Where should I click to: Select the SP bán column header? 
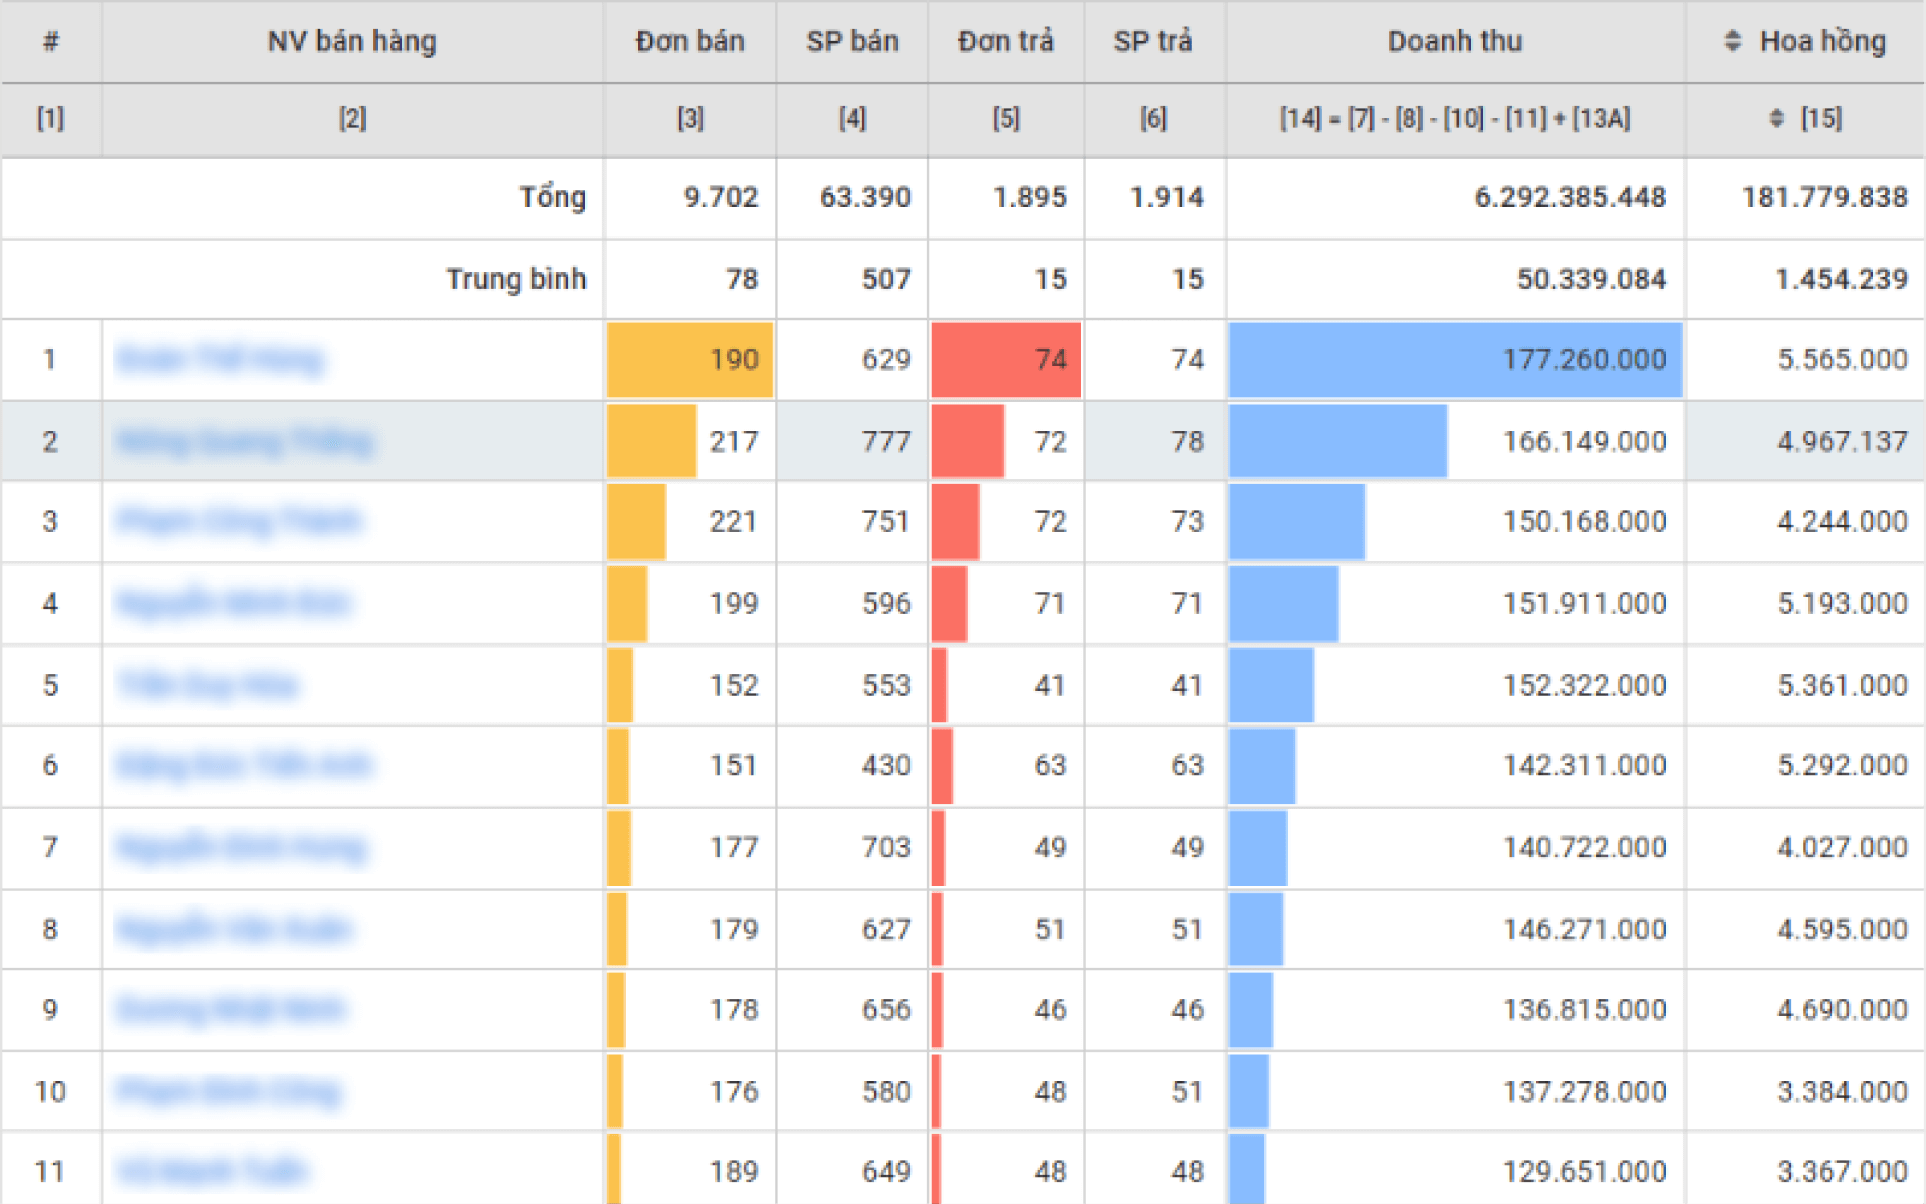click(x=852, y=41)
